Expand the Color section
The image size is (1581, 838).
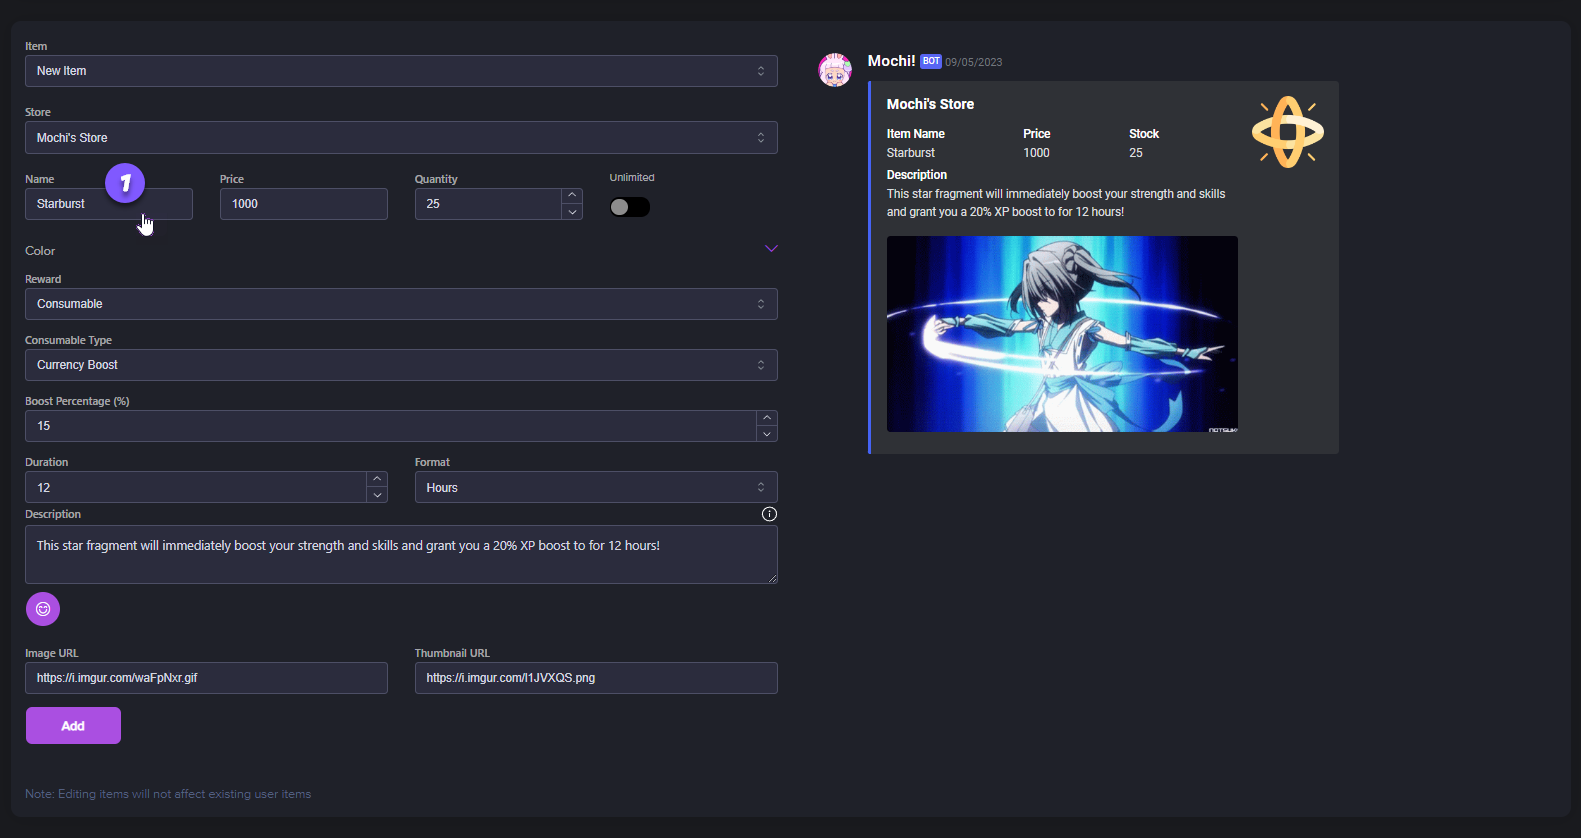(771, 249)
